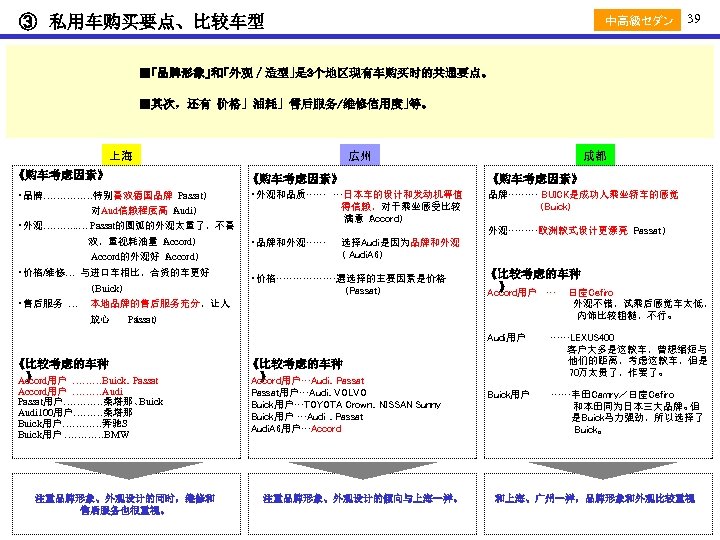Select the purple '広州' city label
Image resolution: width=720 pixels, height=540 pixels.
[x=360, y=155]
